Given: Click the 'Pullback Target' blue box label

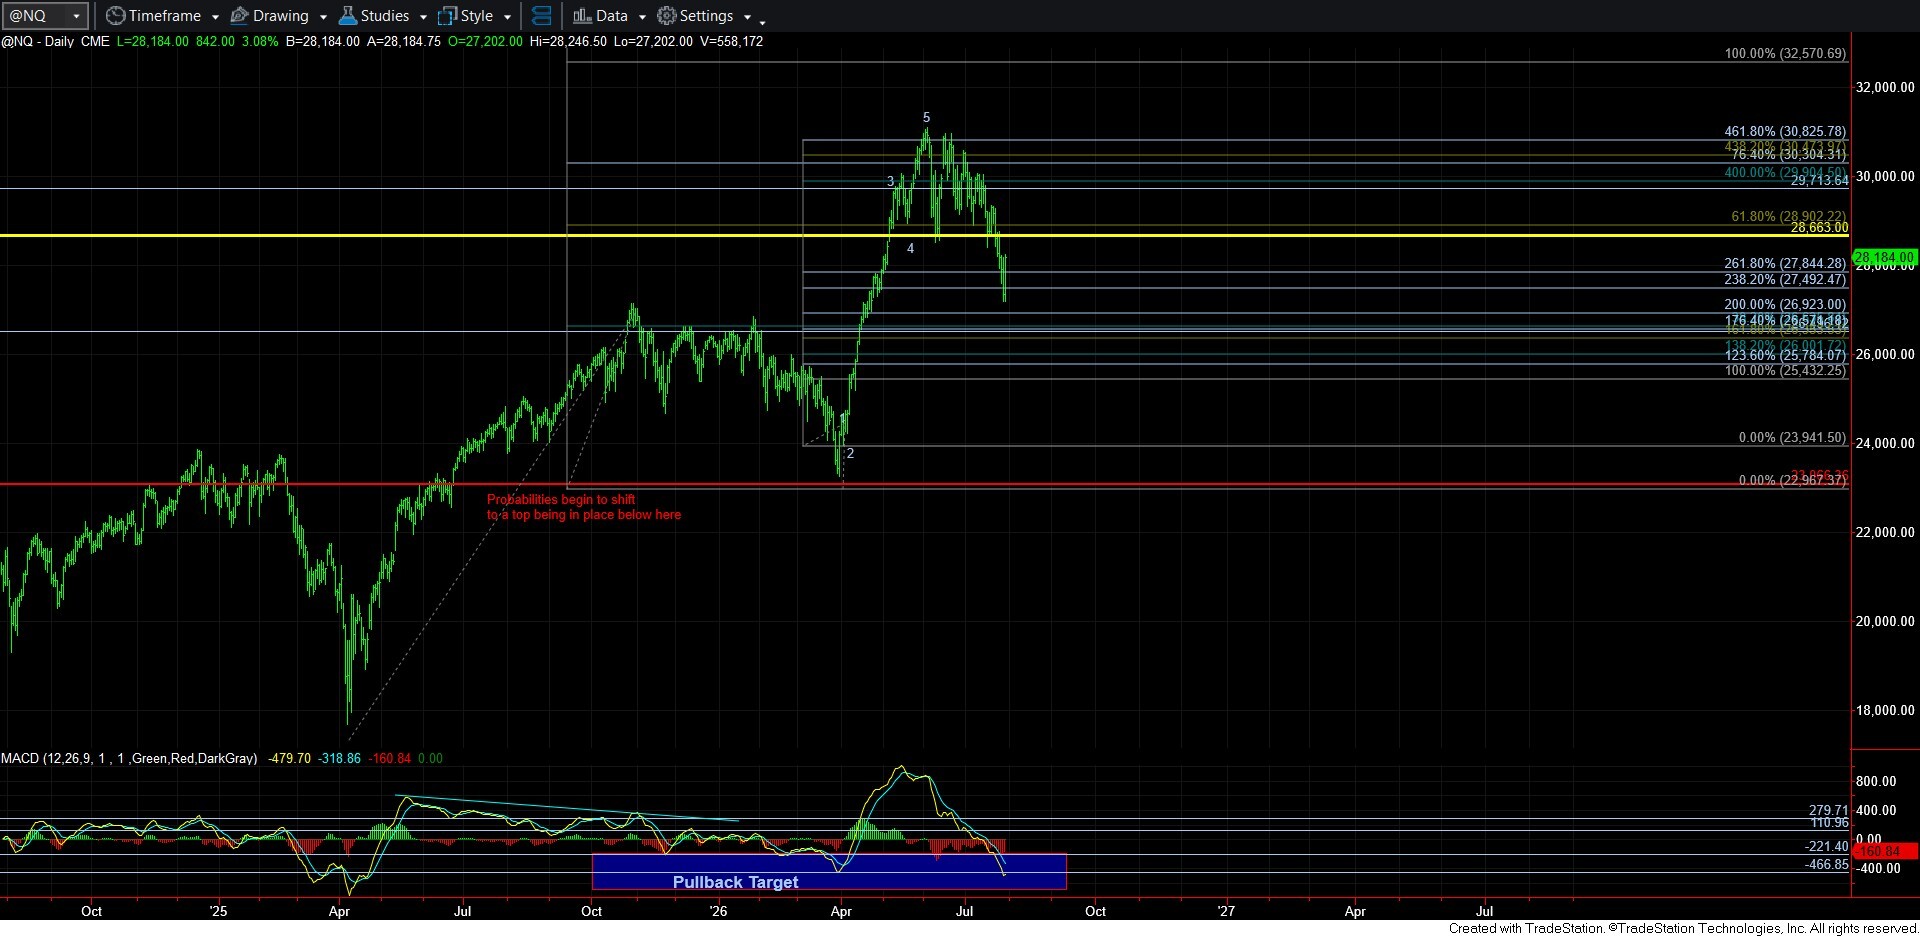Looking at the screenshot, I should (x=735, y=882).
